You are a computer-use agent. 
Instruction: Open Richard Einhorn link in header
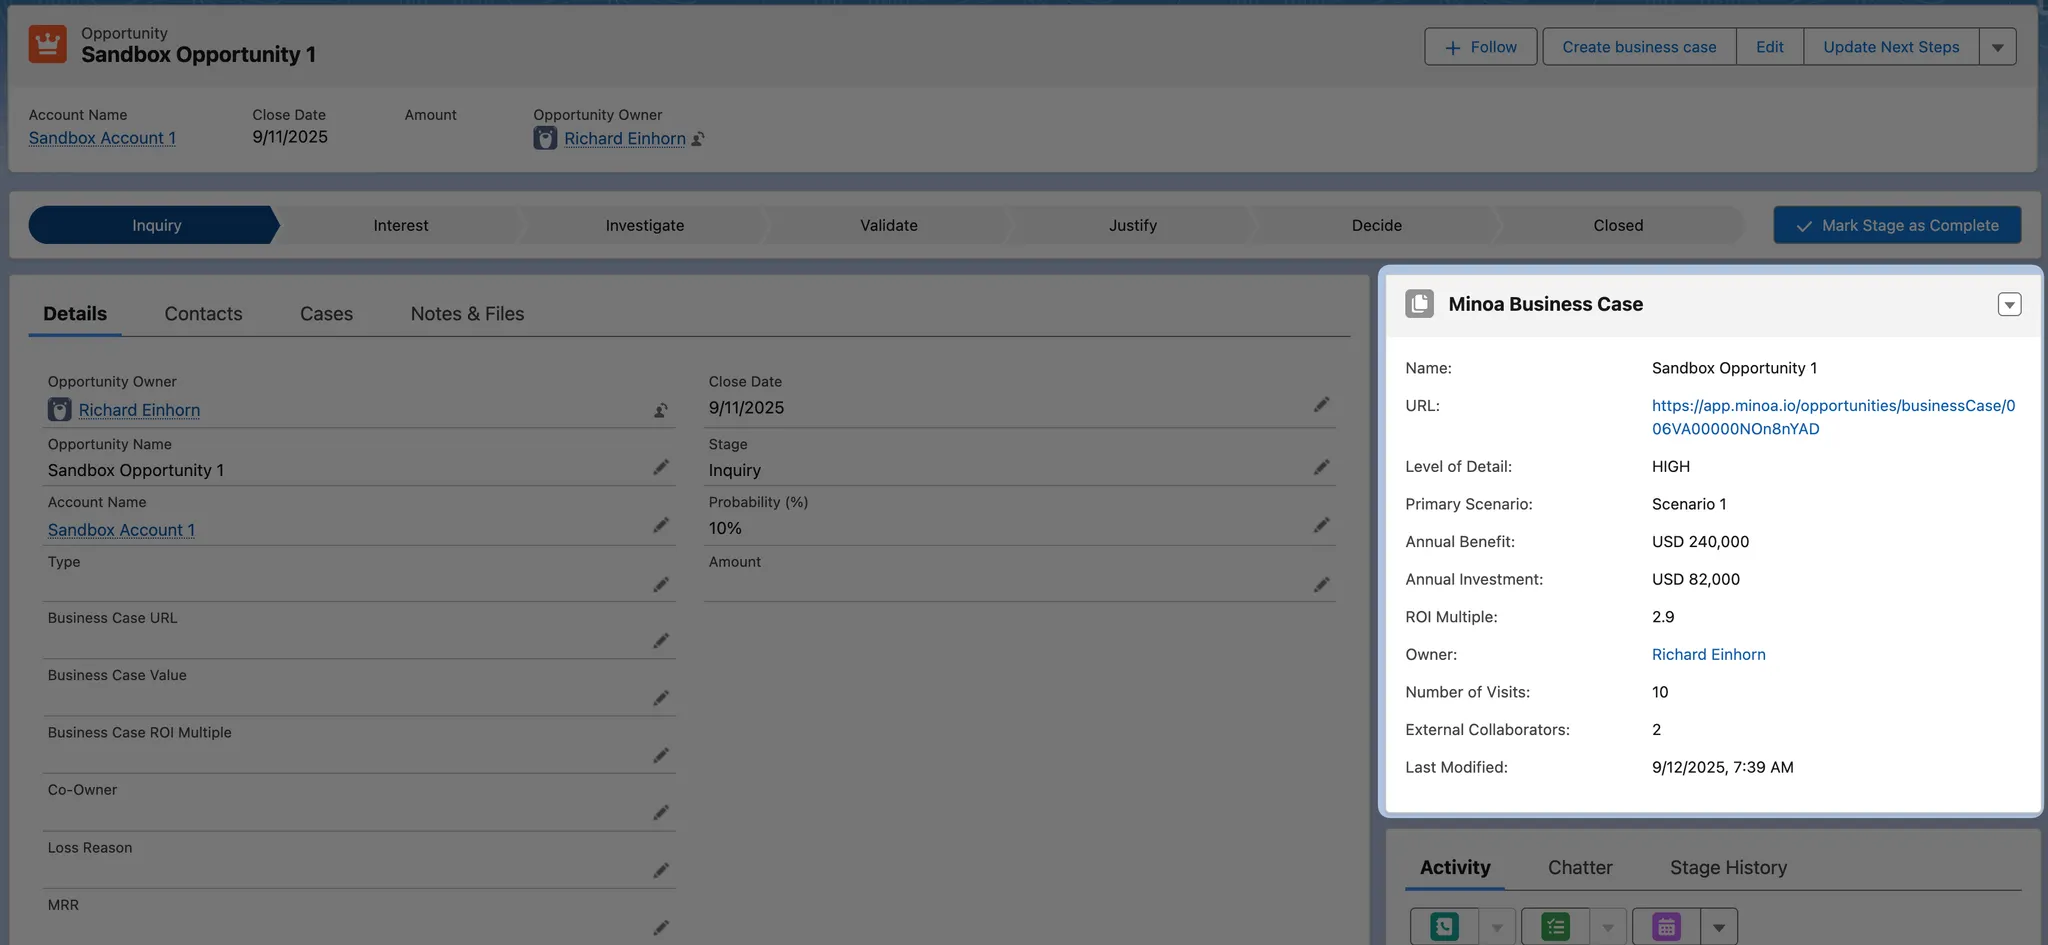pyautogui.click(x=625, y=139)
